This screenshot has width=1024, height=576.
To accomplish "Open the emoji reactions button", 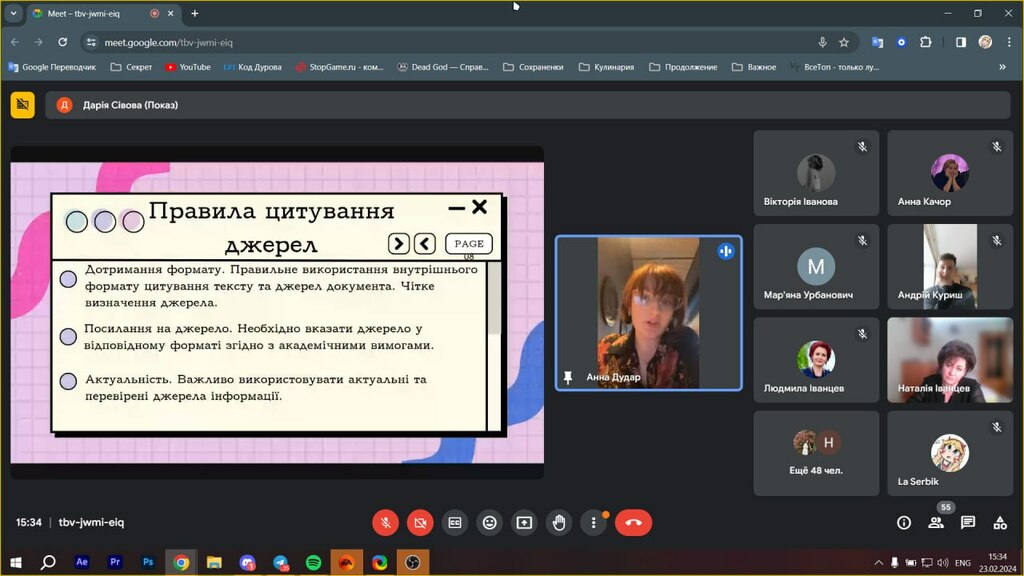I will [x=489, y=522].
